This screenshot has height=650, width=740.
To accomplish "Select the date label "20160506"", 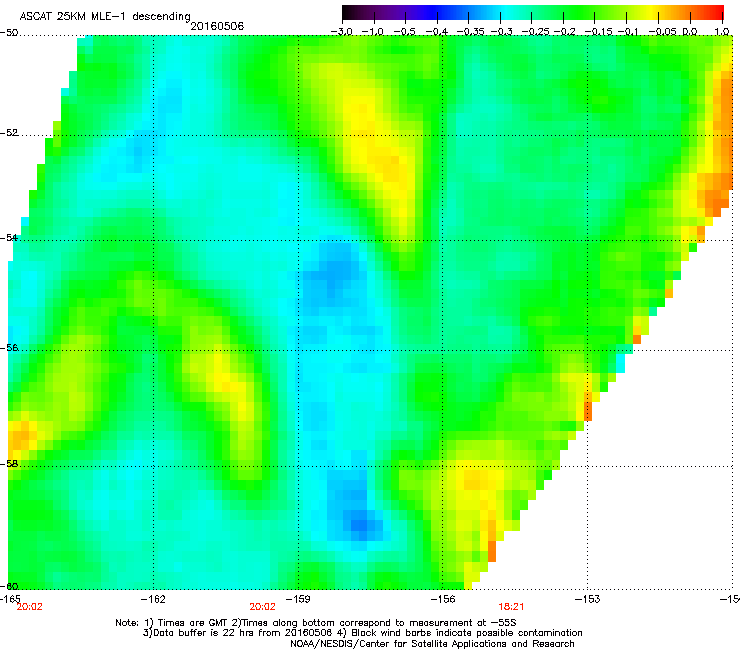I will tap(217, 26).
